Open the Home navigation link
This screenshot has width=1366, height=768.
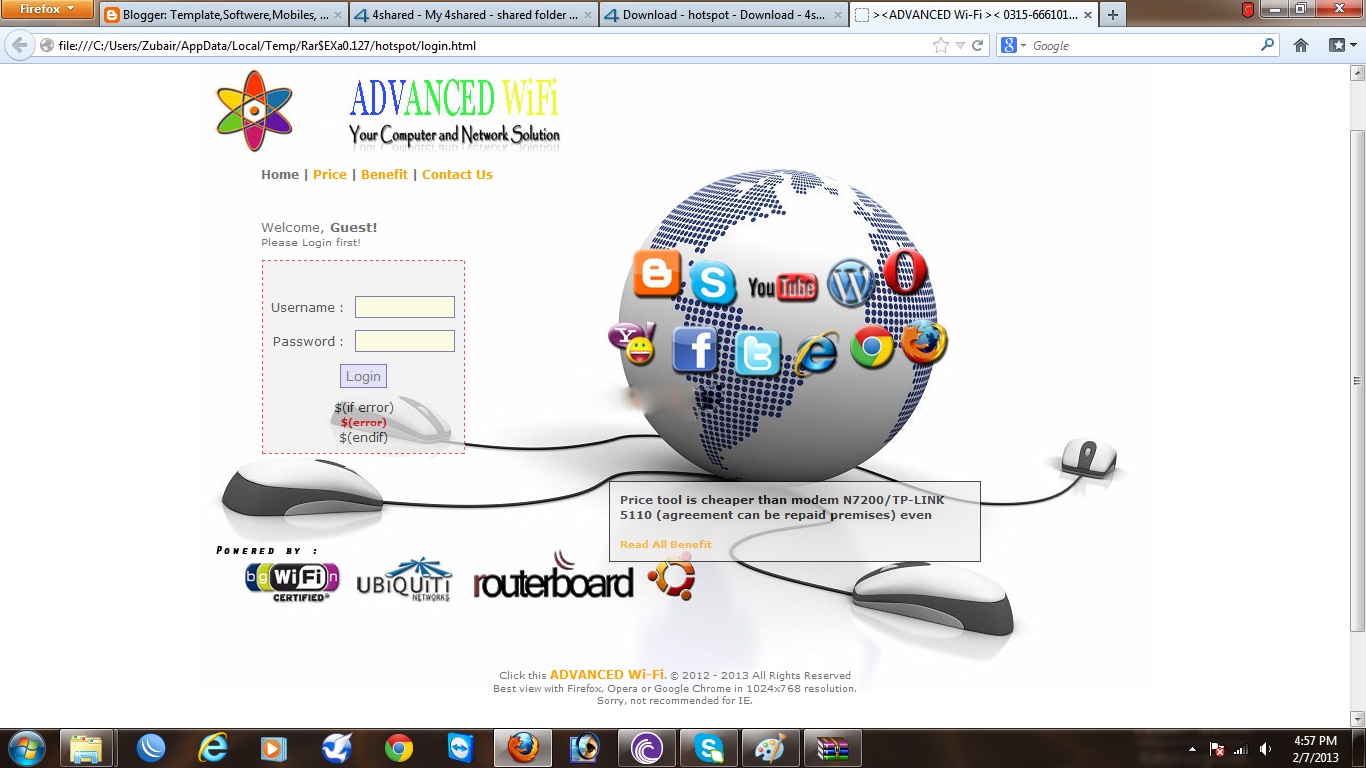click(280, 174)
